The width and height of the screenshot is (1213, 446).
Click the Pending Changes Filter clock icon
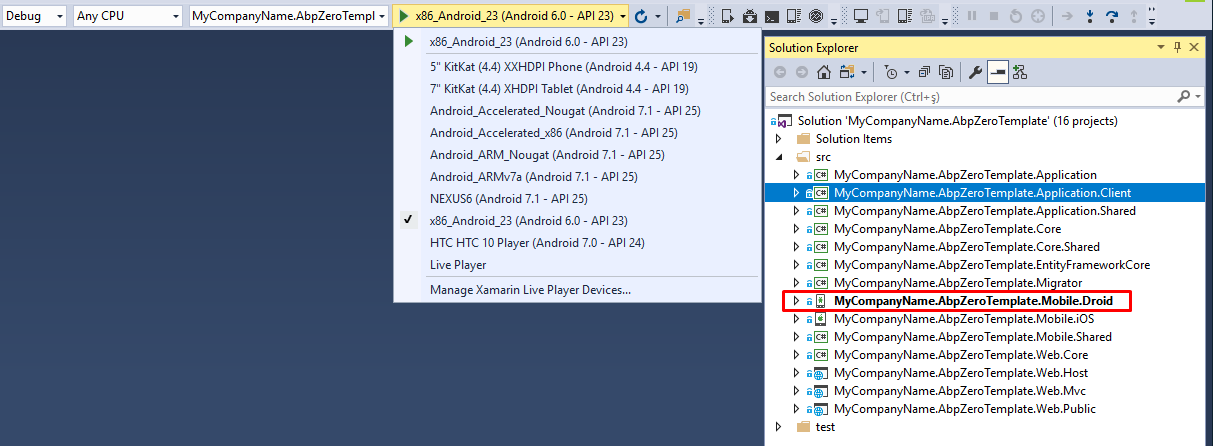tap(890, 73)
